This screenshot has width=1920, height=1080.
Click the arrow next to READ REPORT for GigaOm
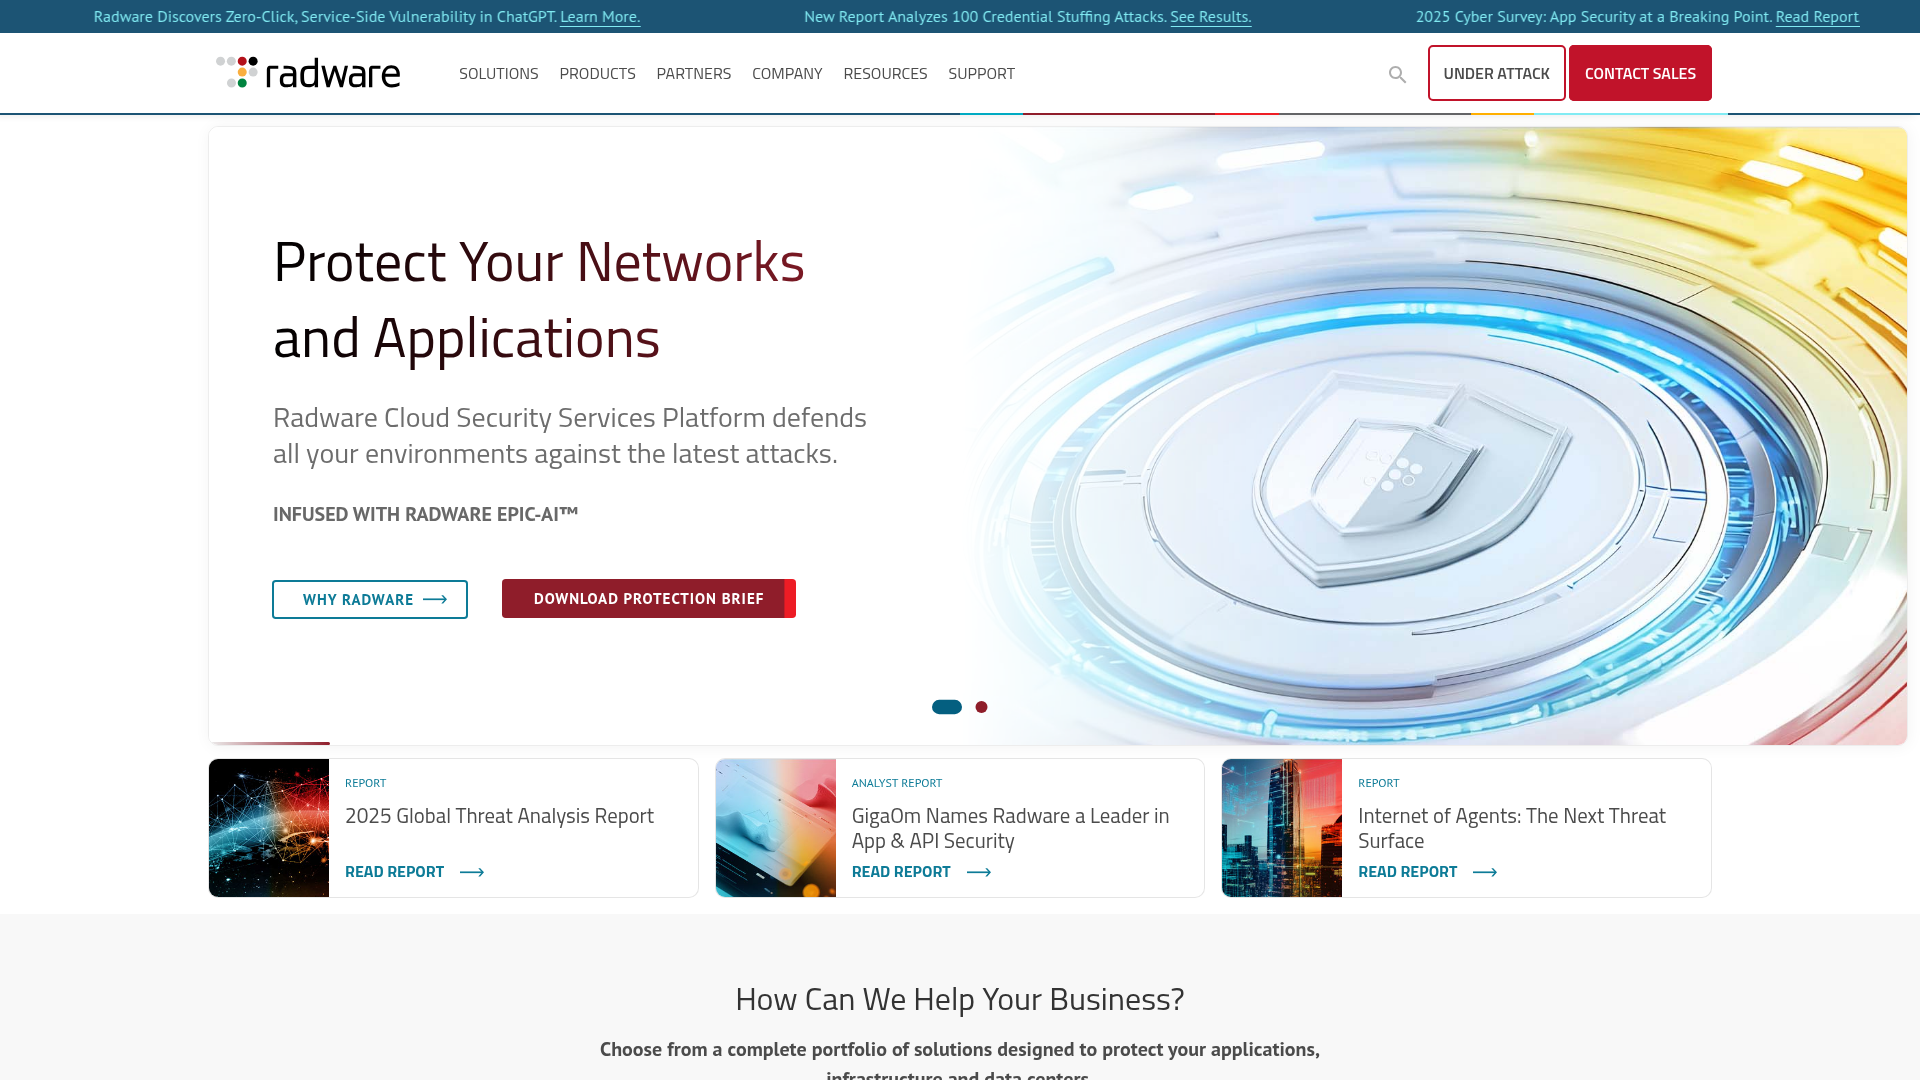coord(980,872)
